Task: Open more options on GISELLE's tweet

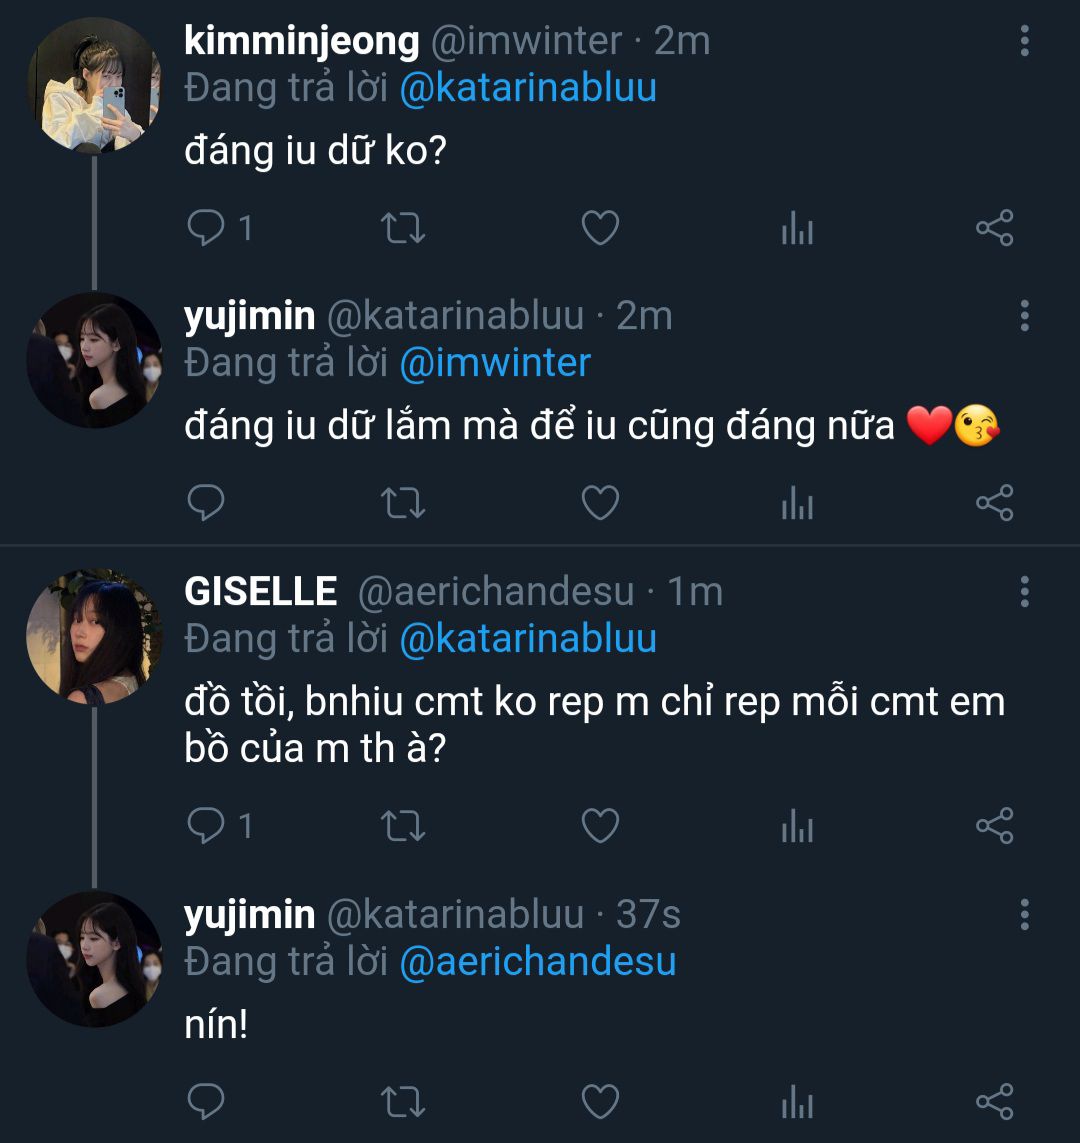Action: coord(1024,591)
